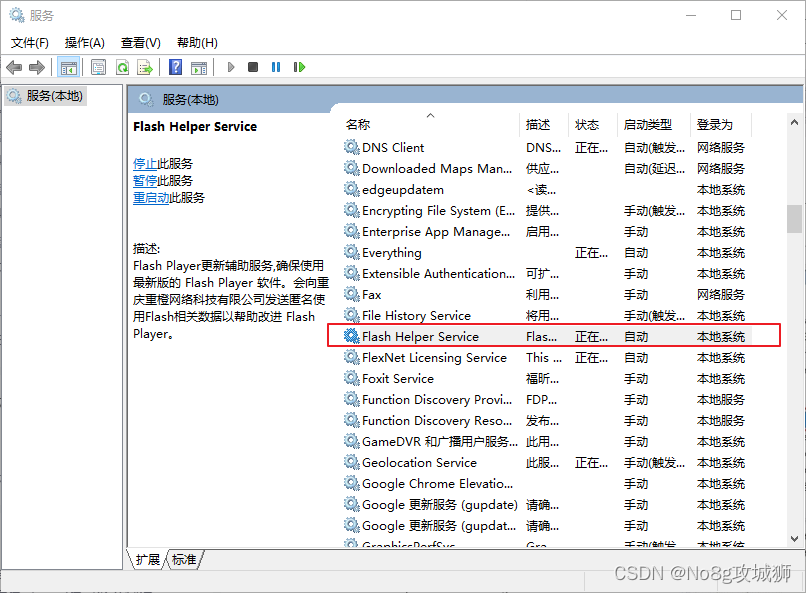Click the Restart Service toolbar icon
This screenshot has width=806, height=593.
pos(299,67)
